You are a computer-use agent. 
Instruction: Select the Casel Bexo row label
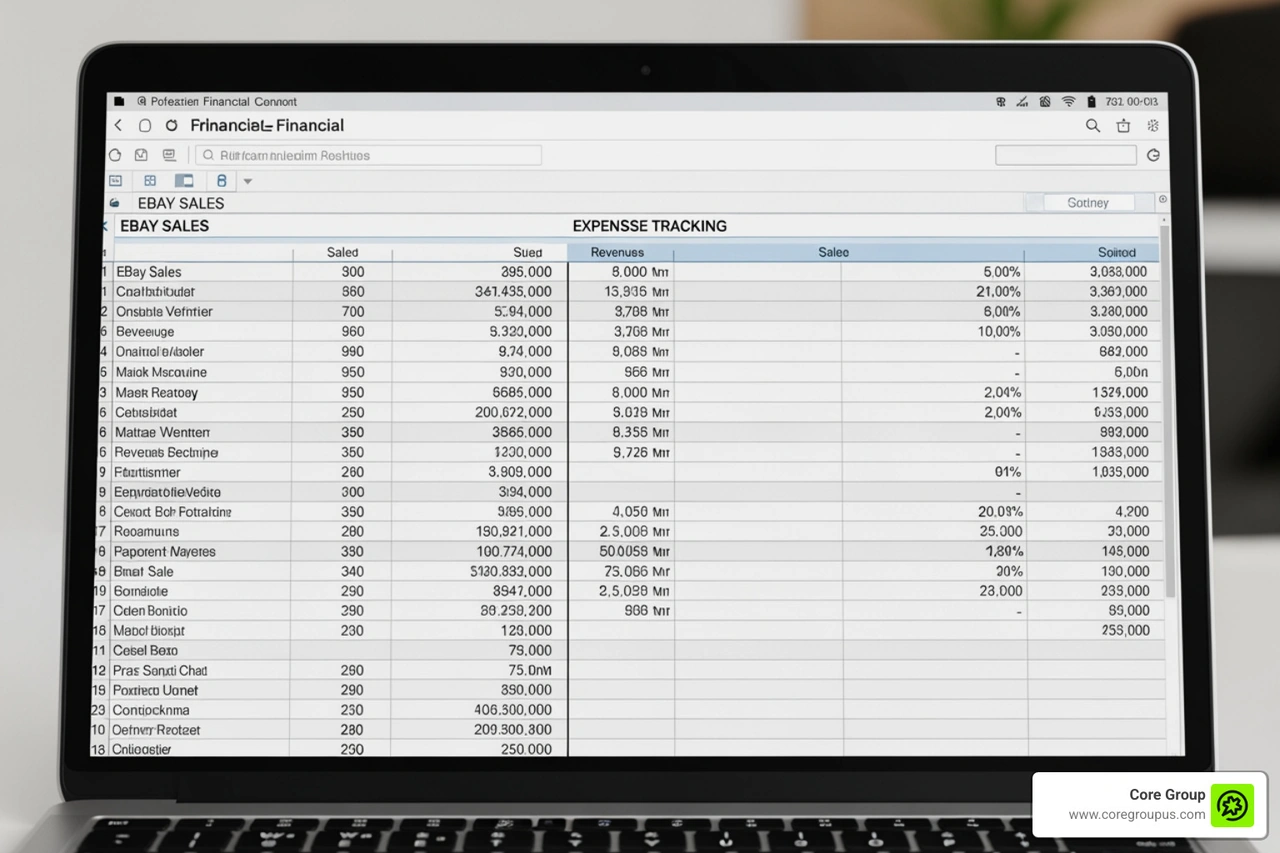click(145, 651)
